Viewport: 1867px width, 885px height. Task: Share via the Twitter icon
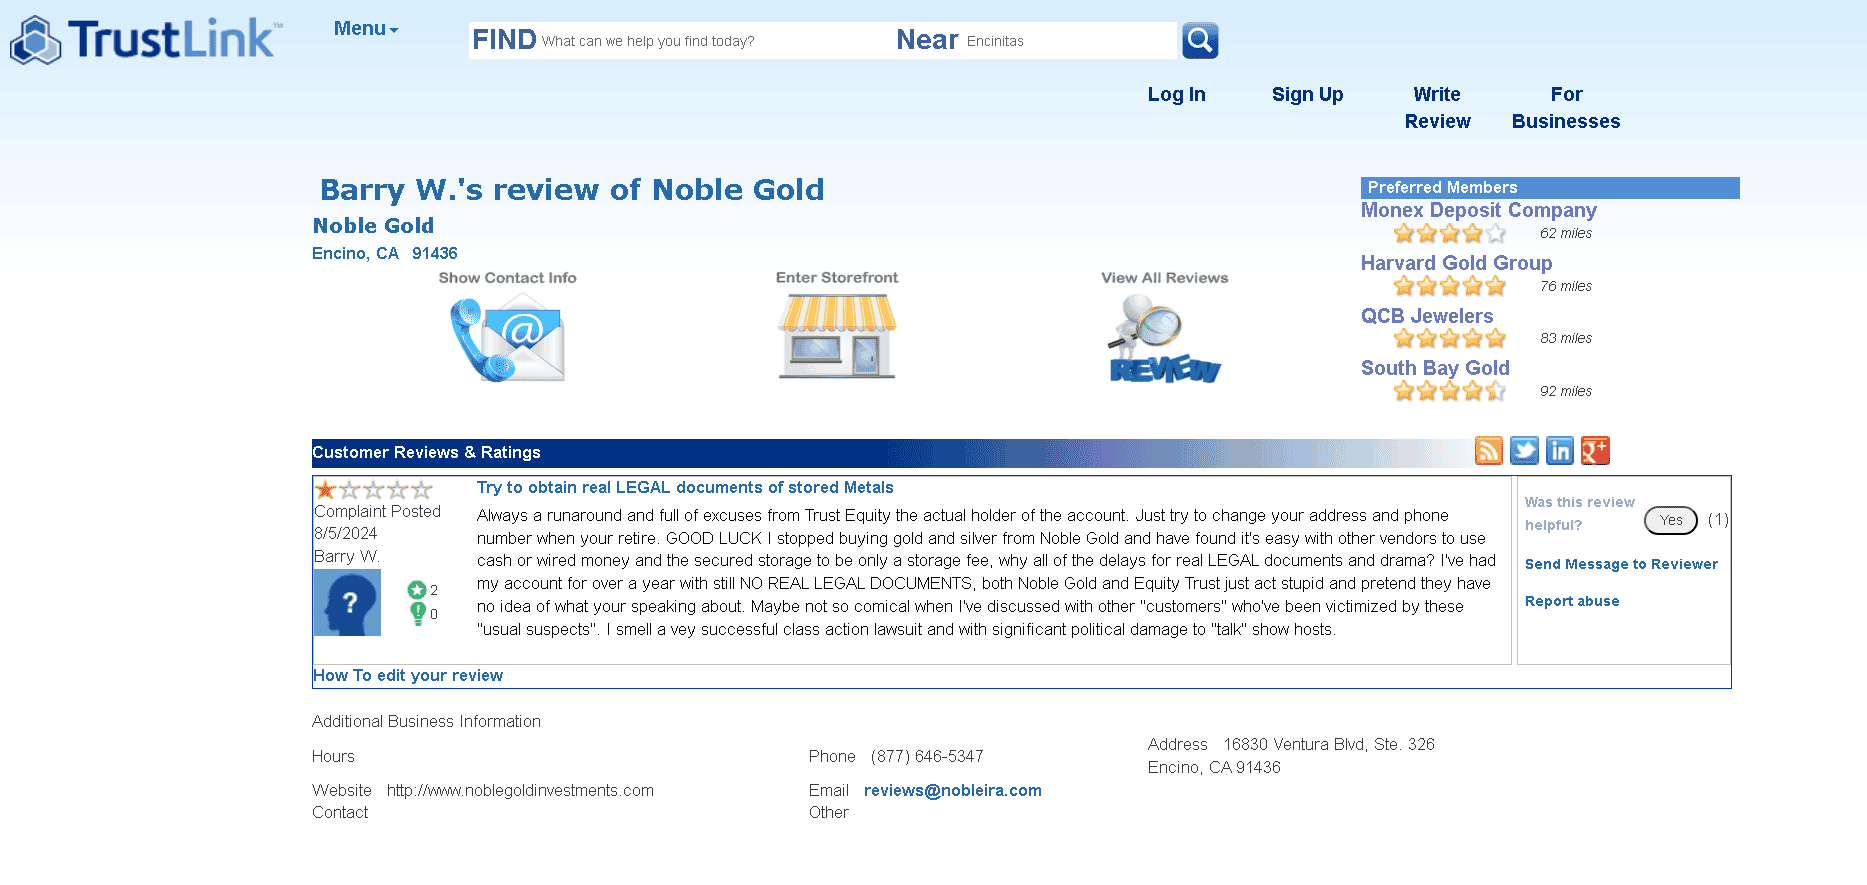[x=1524, y=451]
